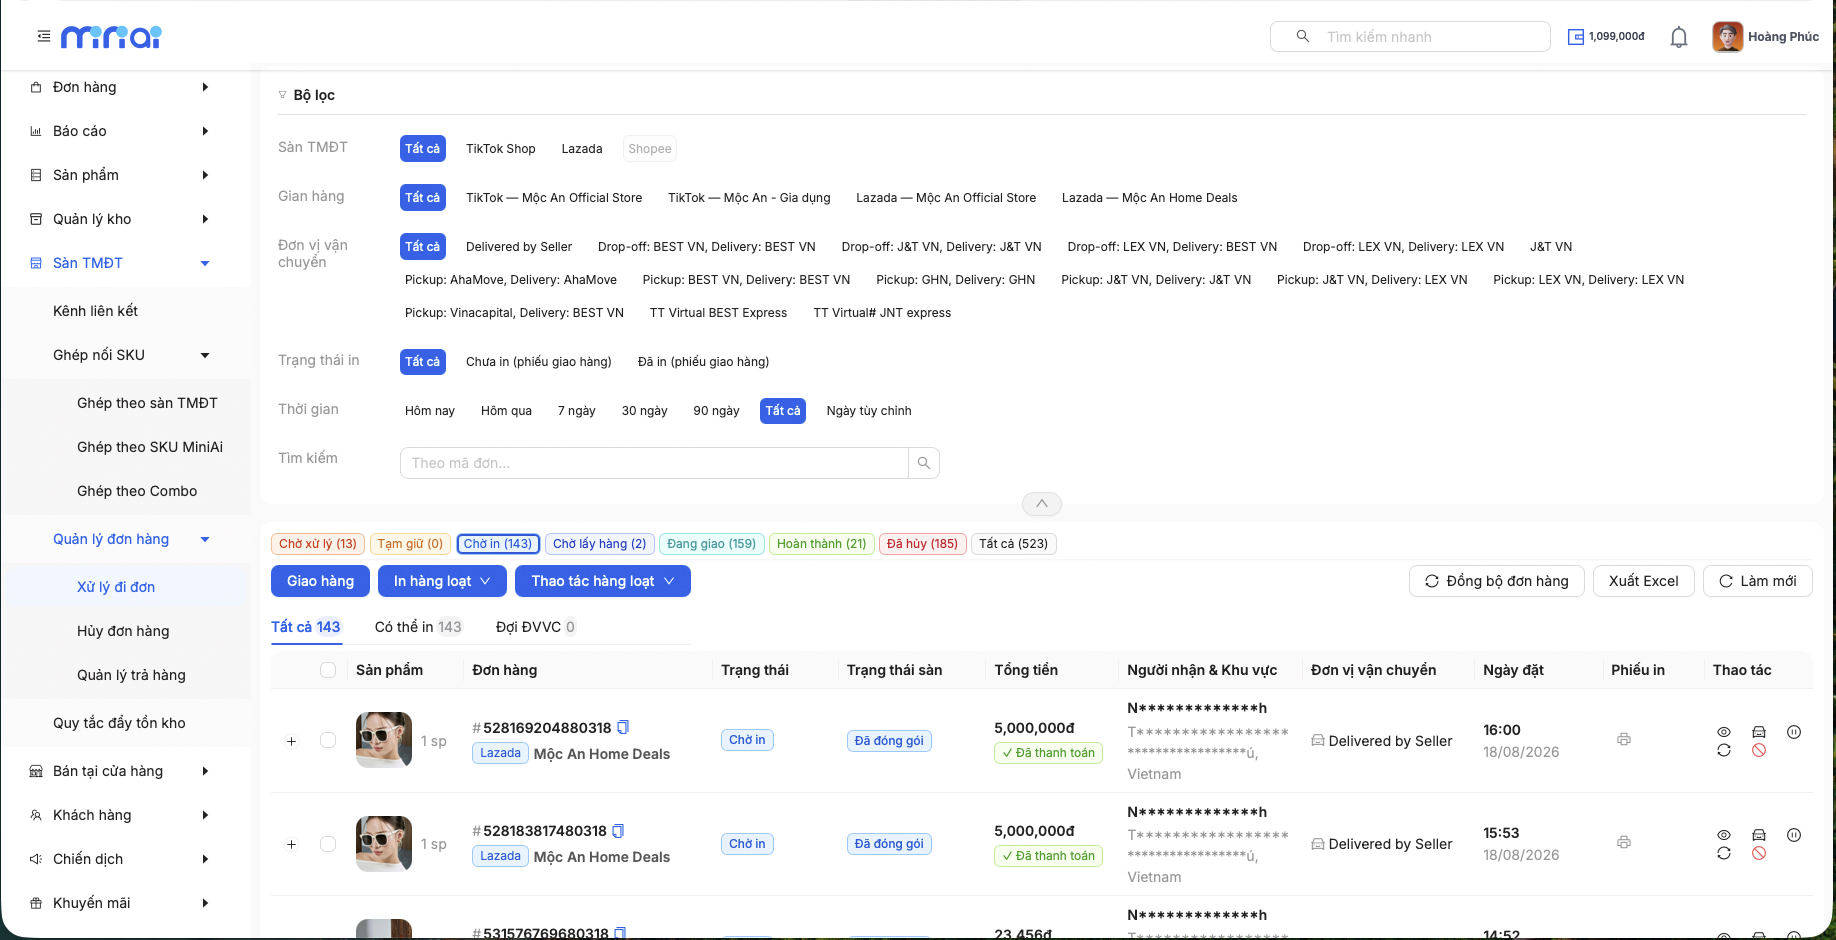Cancel order 528169204880318 with the red icon
Screen dimensions: 1836x940
pyautogui.click(x=1759, y=750)
